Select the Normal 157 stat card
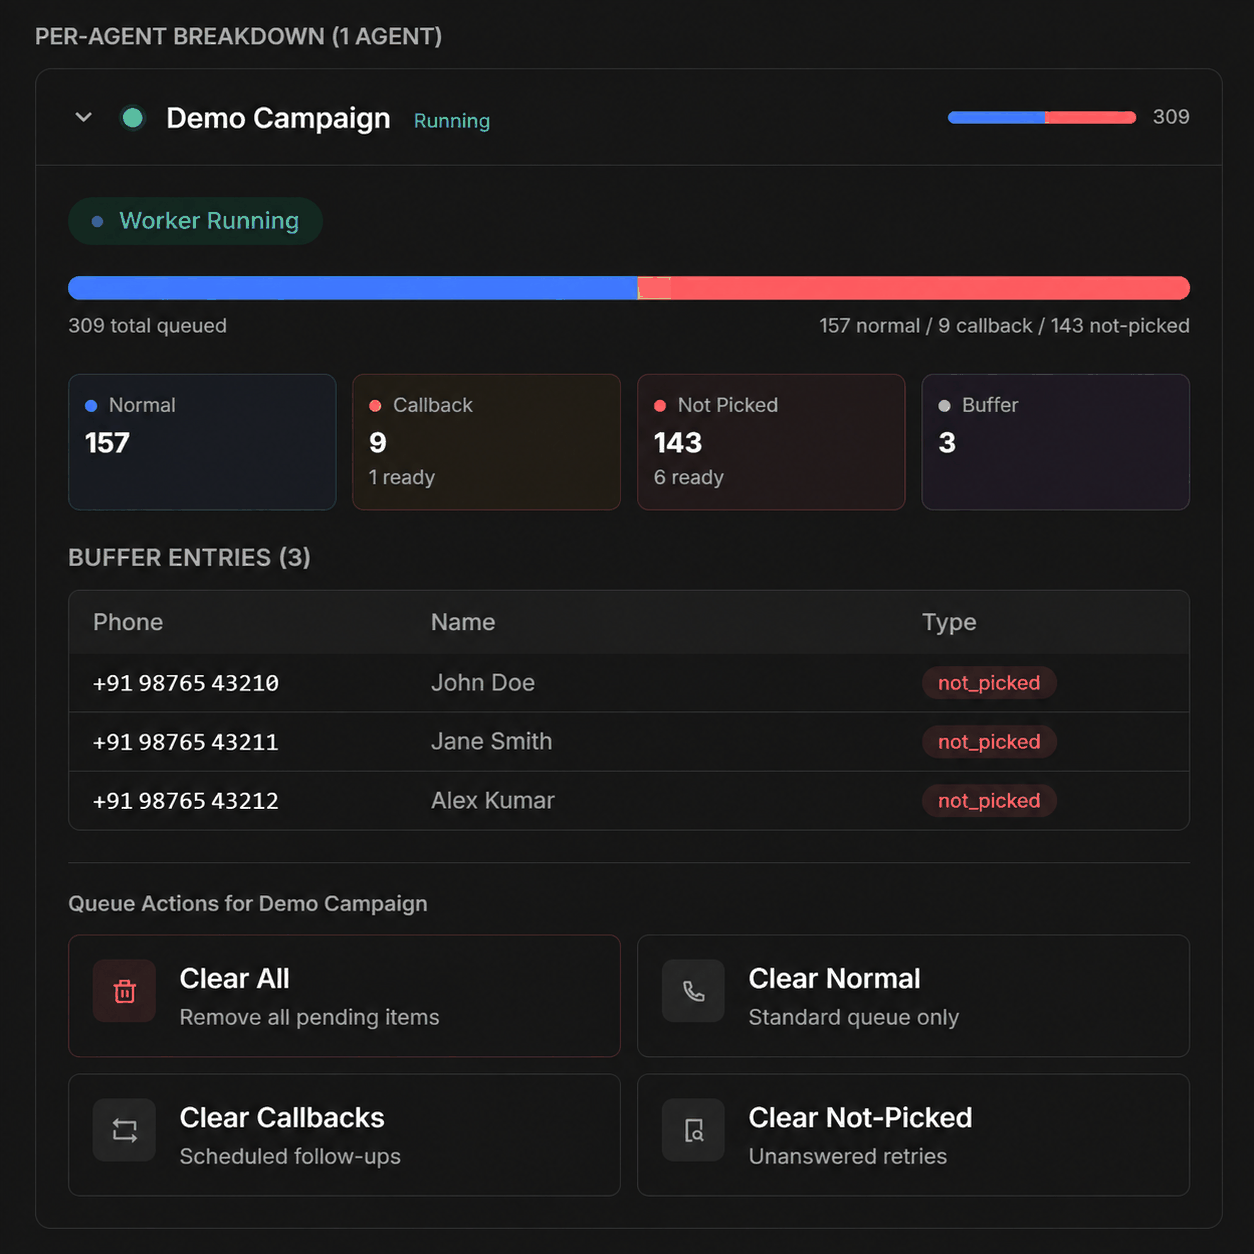Screen dimensions: 1254x1254 pos(202,442)
